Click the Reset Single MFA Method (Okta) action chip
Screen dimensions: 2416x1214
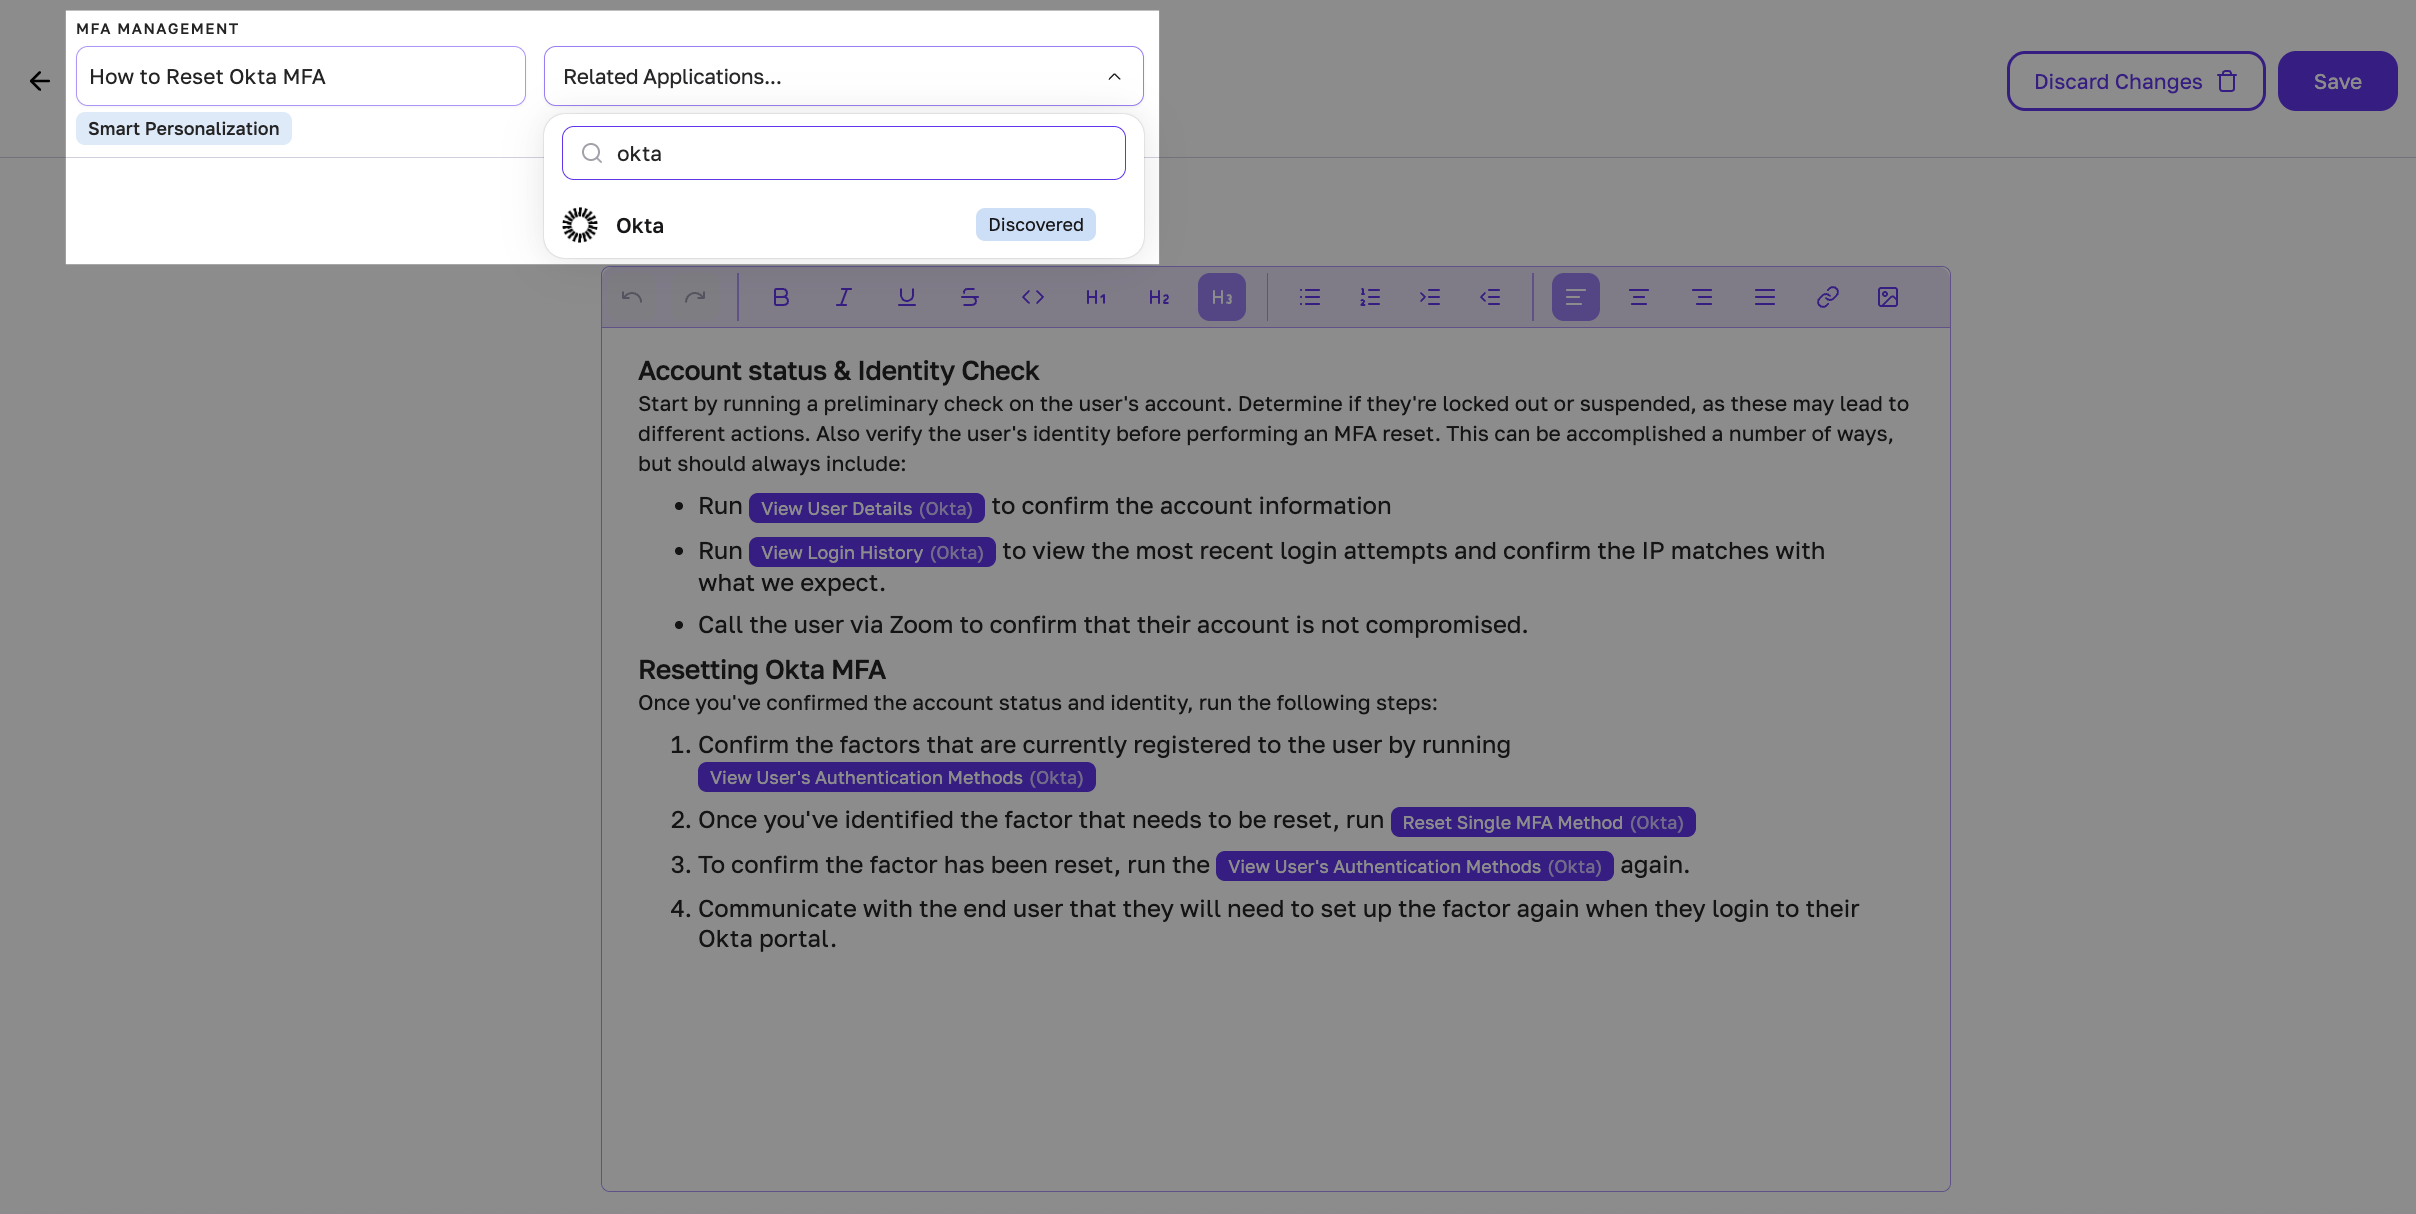tap(1542, 821)
